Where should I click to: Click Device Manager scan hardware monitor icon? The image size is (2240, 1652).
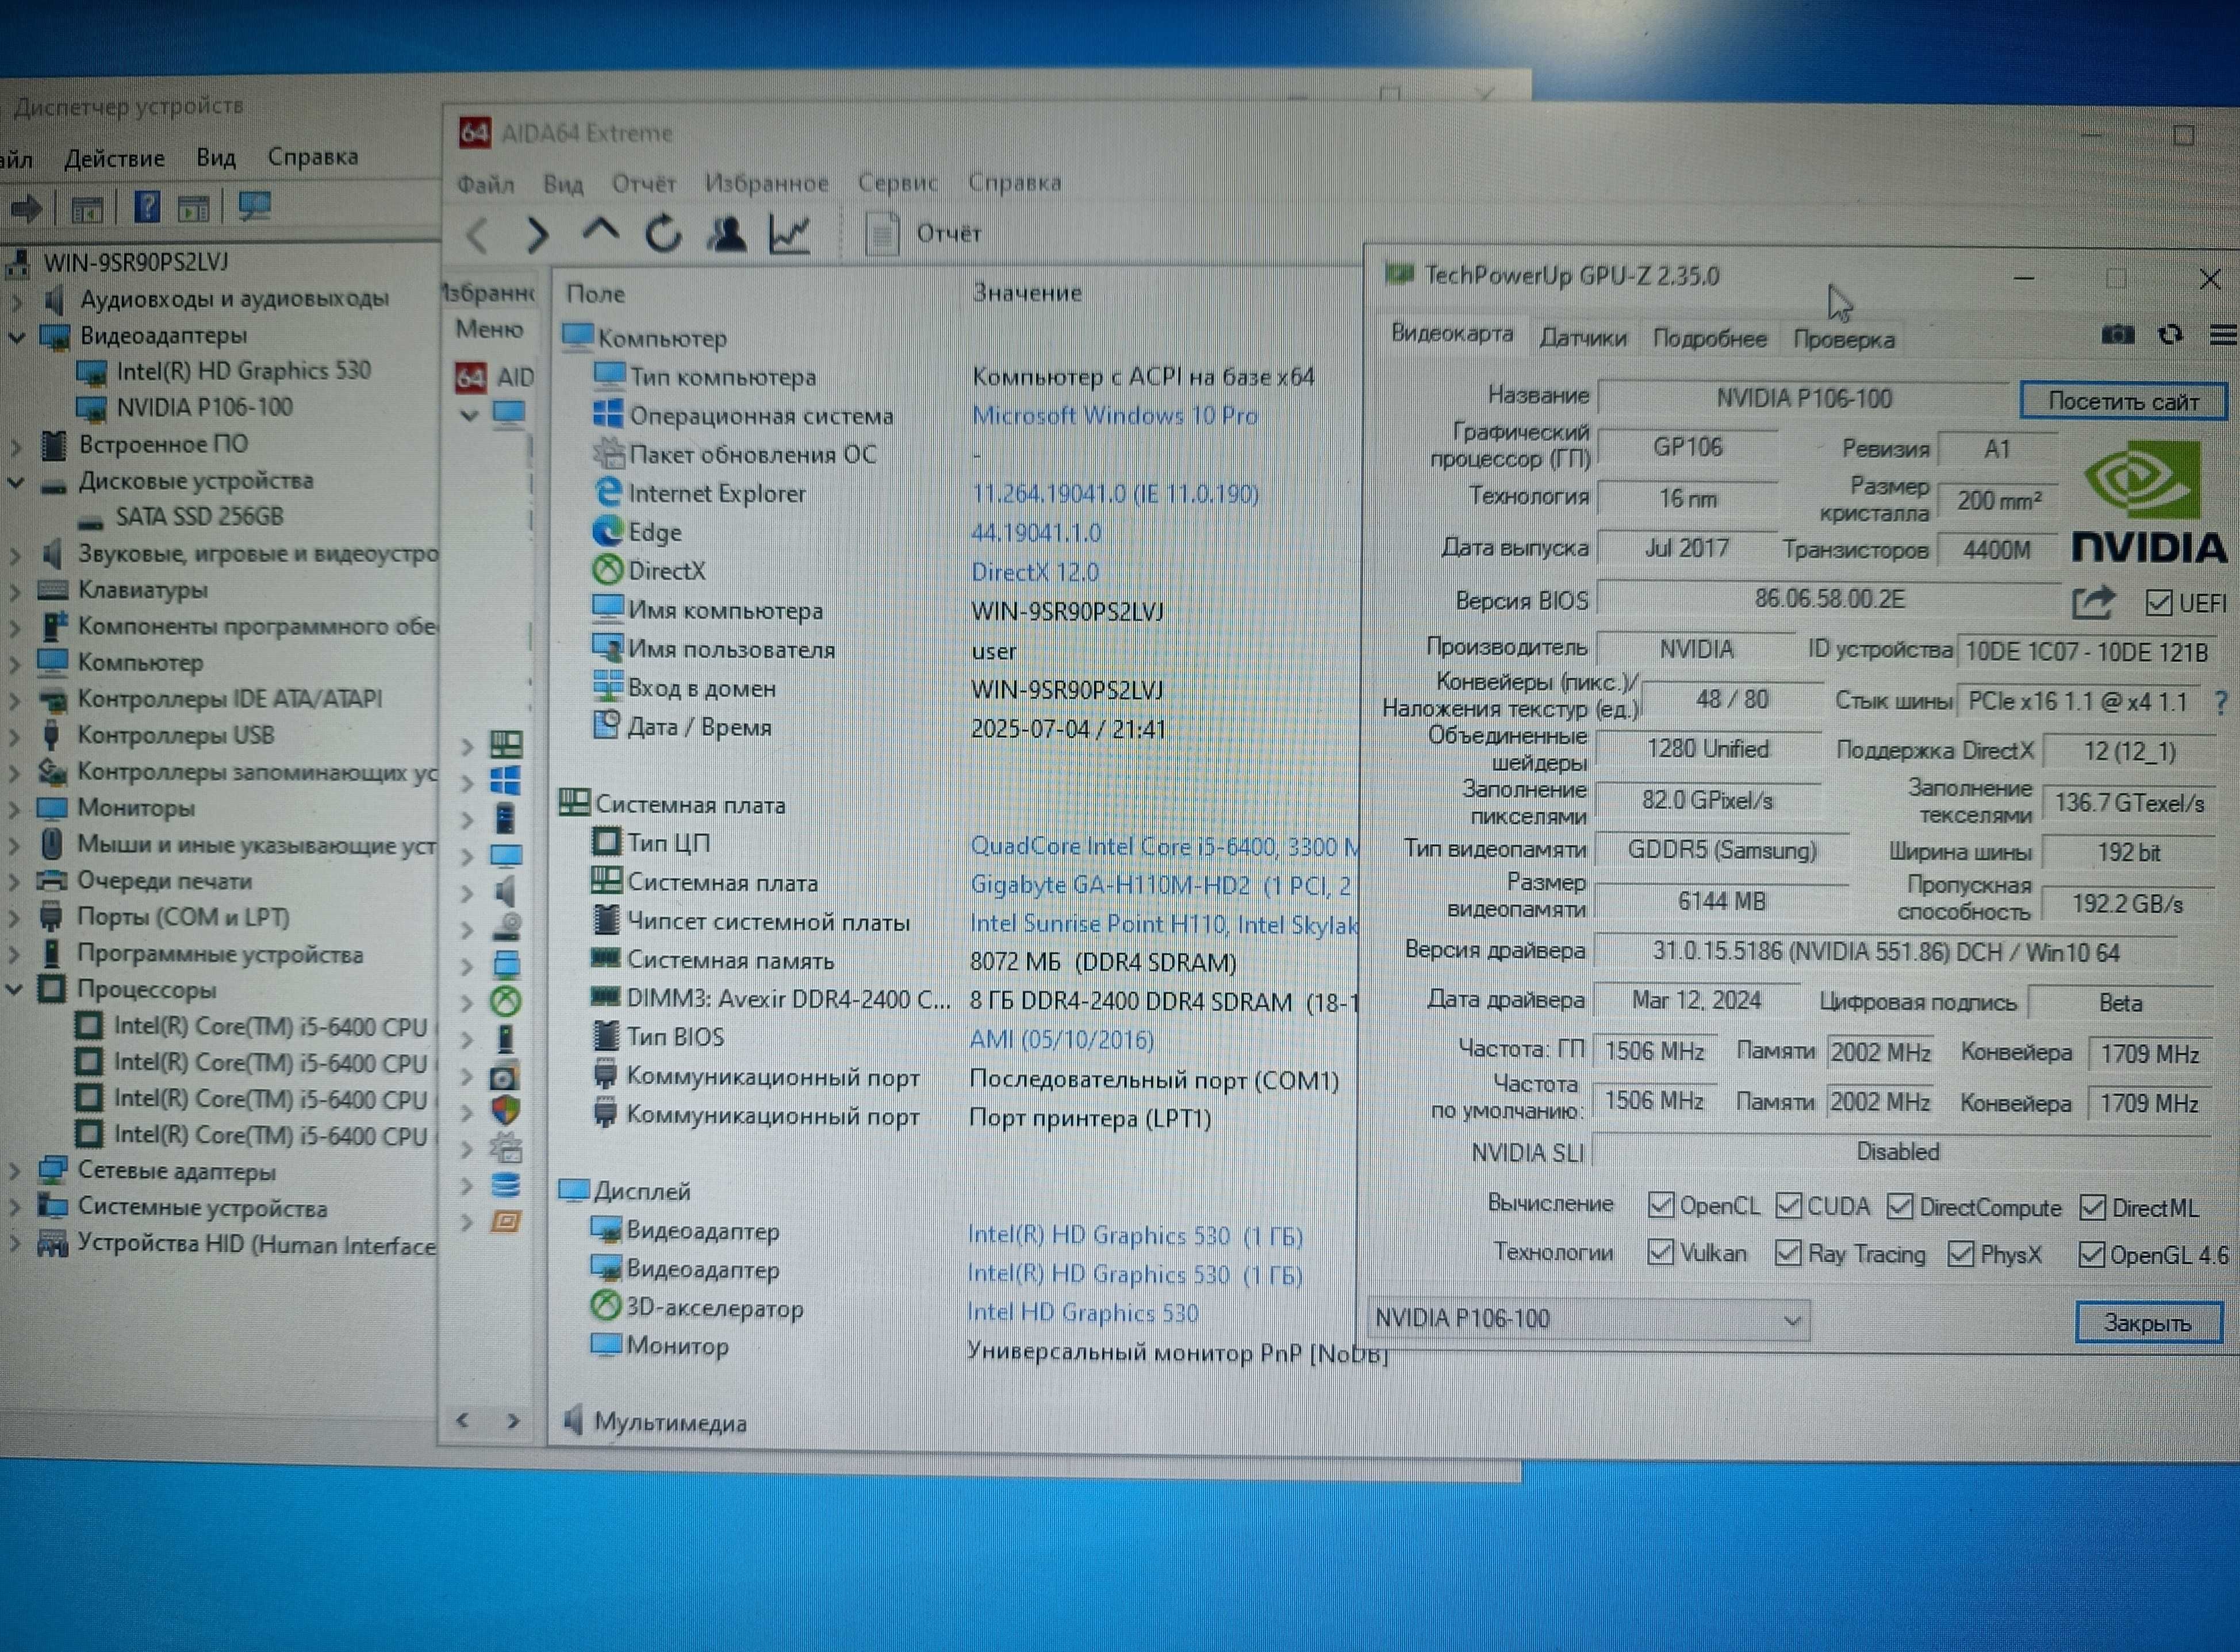254,207
